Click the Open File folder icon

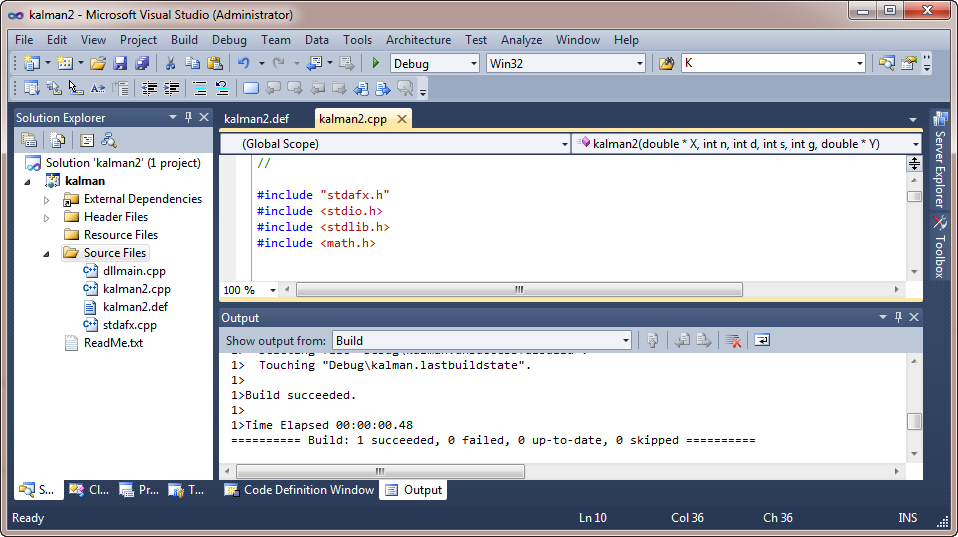pyautogui.click(x=98, y=63)
